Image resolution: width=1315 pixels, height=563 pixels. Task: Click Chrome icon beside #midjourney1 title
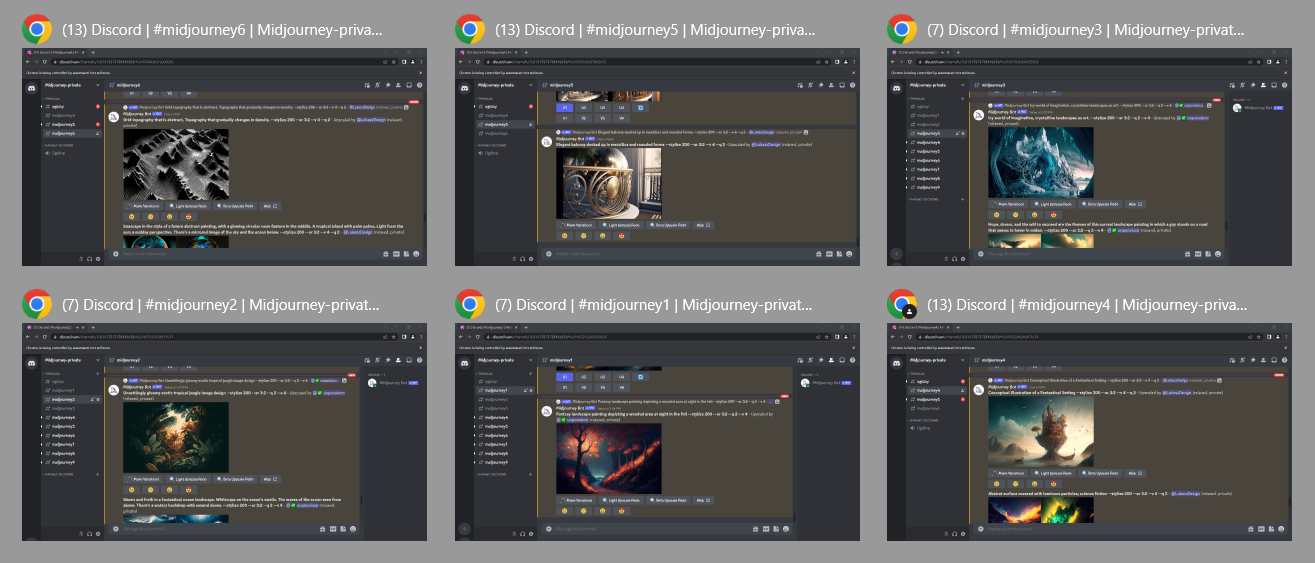point(470,304)
